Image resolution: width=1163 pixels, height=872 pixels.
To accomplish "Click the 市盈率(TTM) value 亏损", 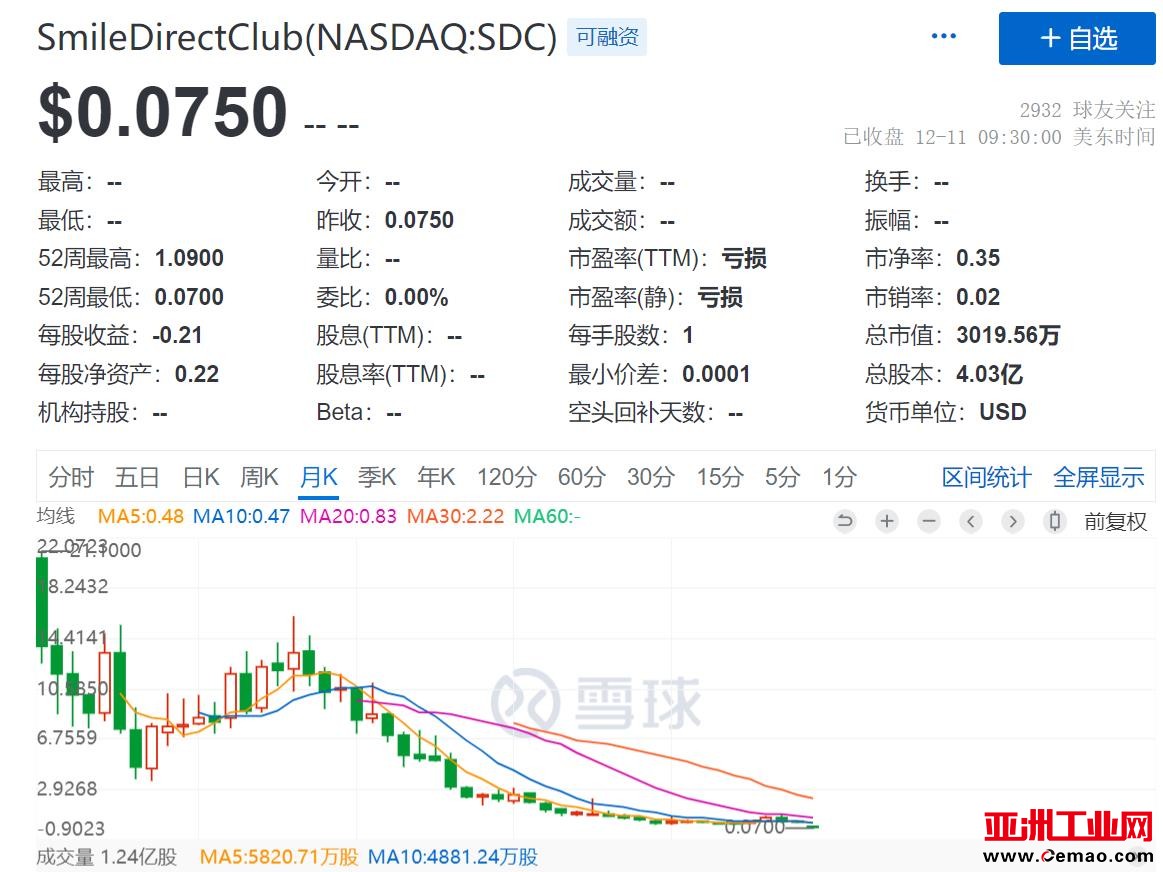I will (x=744, y=258).
